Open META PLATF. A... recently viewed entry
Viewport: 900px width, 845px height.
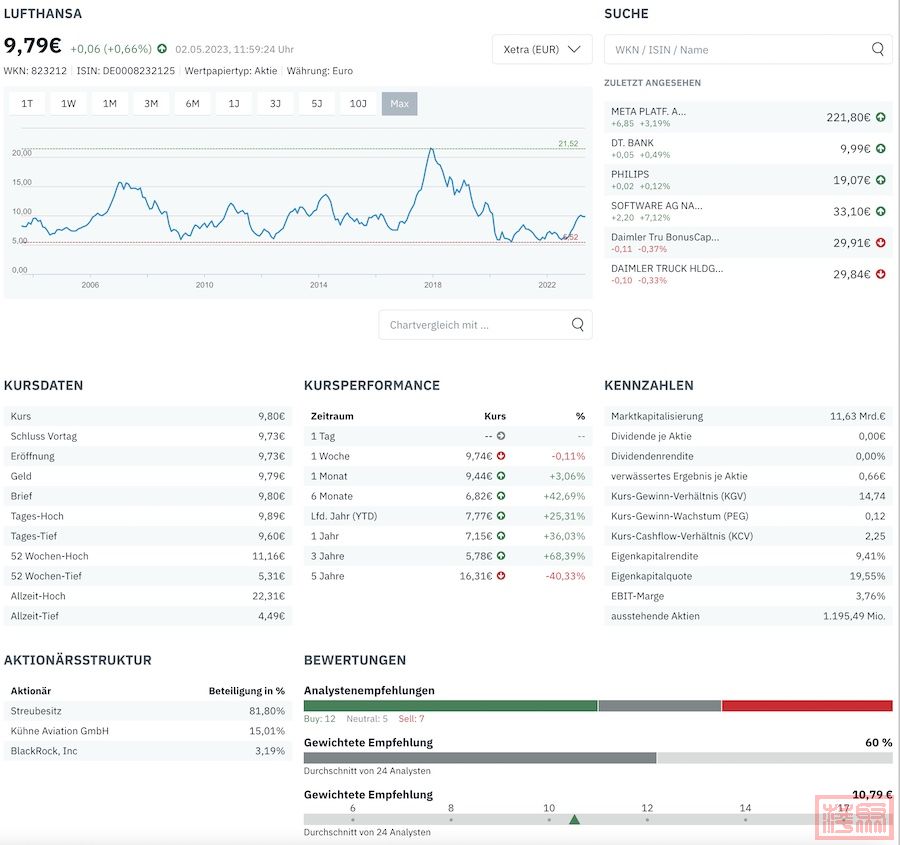[748, 117]
